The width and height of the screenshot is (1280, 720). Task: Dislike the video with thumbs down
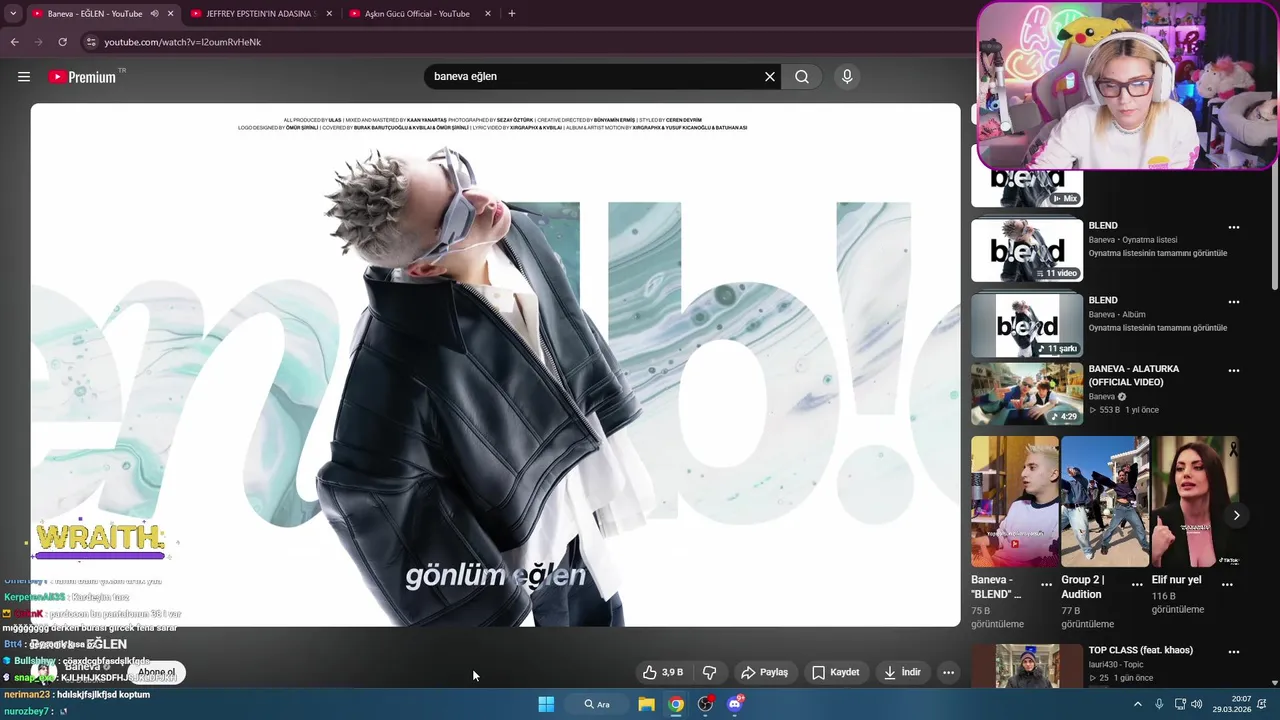[710, 672]
